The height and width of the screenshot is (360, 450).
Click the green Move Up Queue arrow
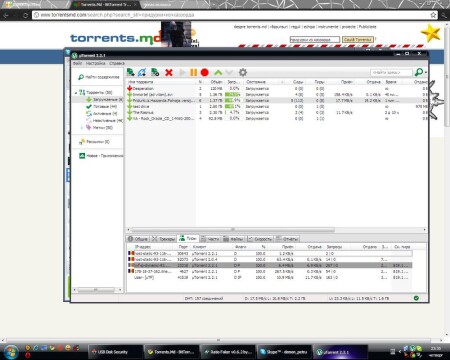coord(218,72)
